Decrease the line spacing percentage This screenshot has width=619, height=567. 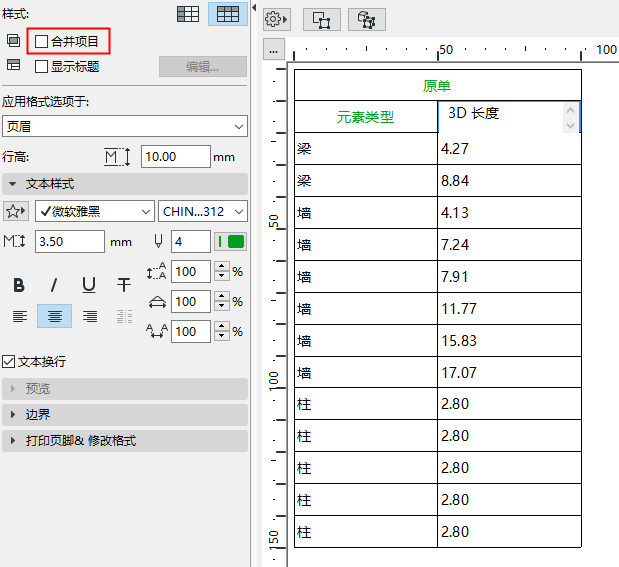tap(222, 276)
